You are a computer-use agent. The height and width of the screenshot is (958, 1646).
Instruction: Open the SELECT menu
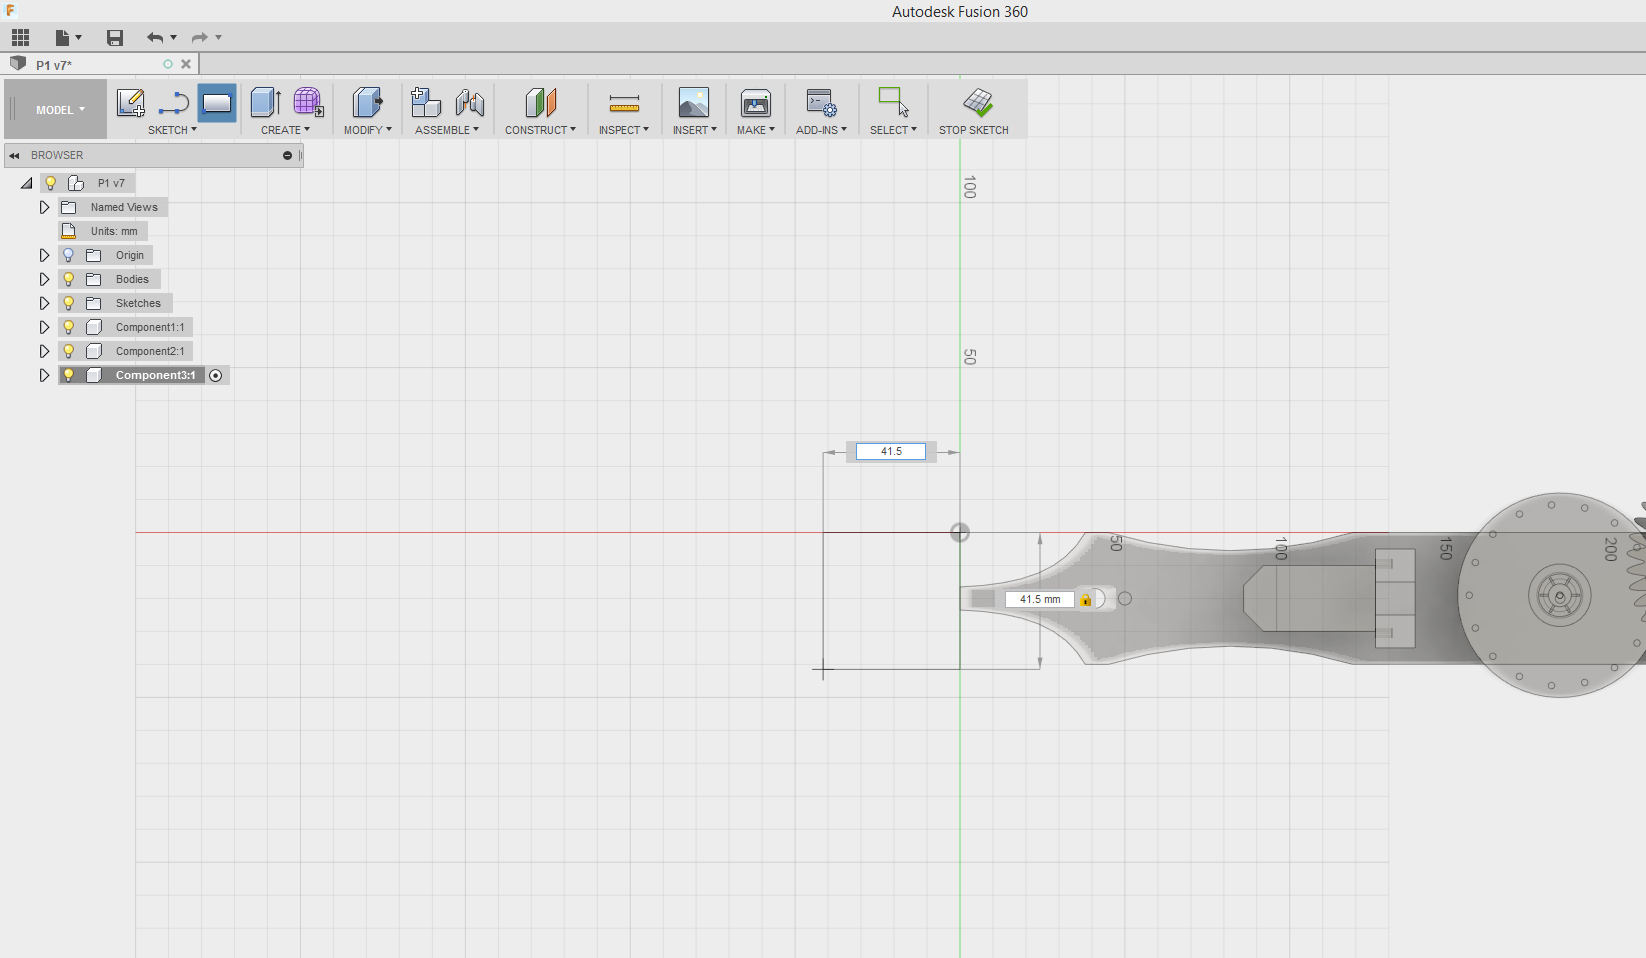click(893, 130)
